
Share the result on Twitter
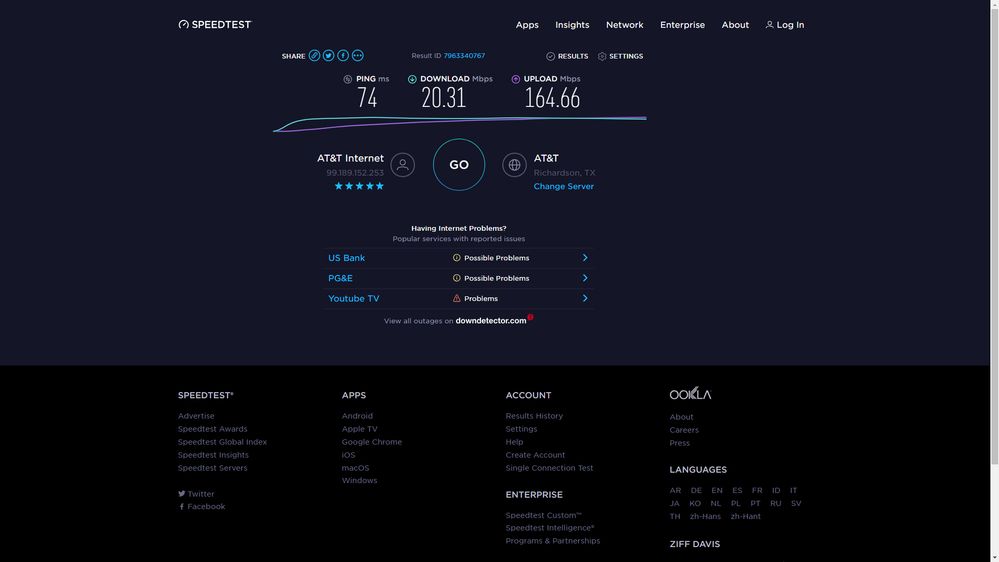coord(328,56)
